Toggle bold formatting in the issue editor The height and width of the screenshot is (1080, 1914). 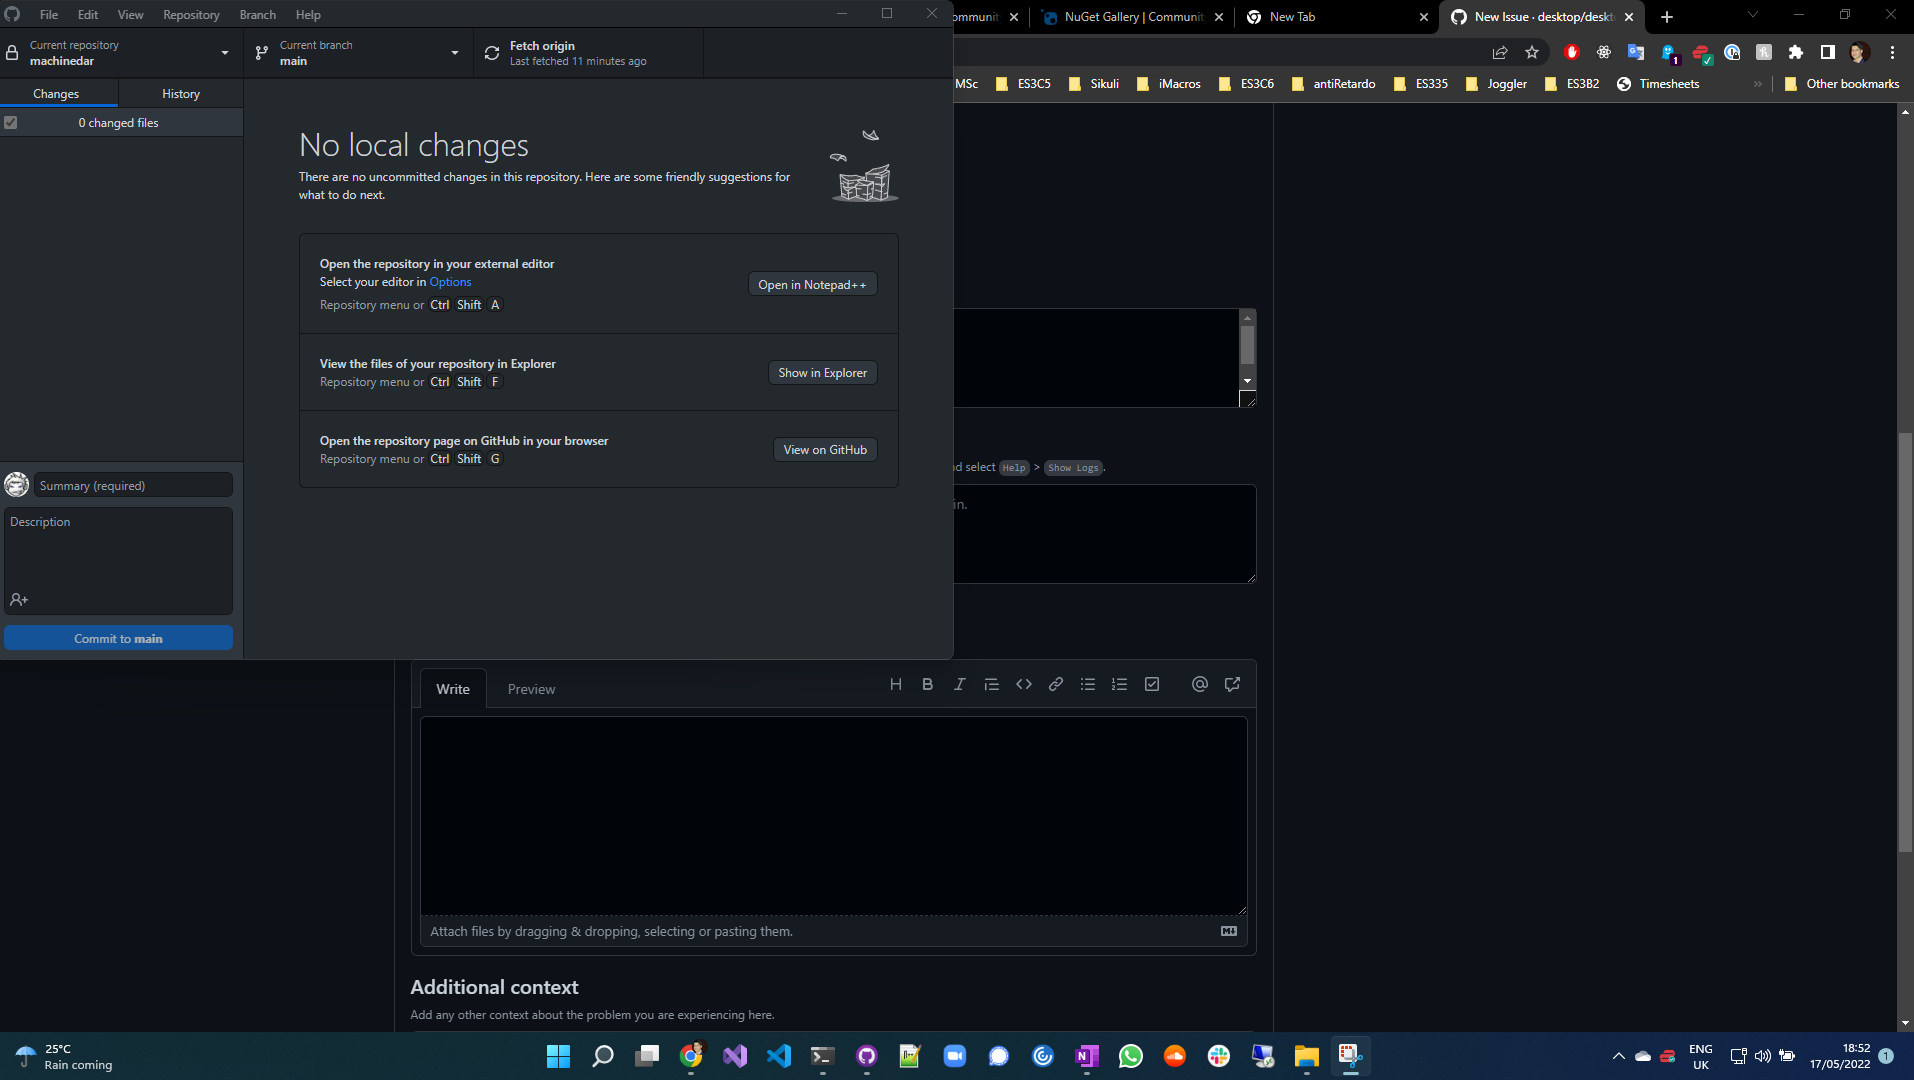(x=927, y=684)
